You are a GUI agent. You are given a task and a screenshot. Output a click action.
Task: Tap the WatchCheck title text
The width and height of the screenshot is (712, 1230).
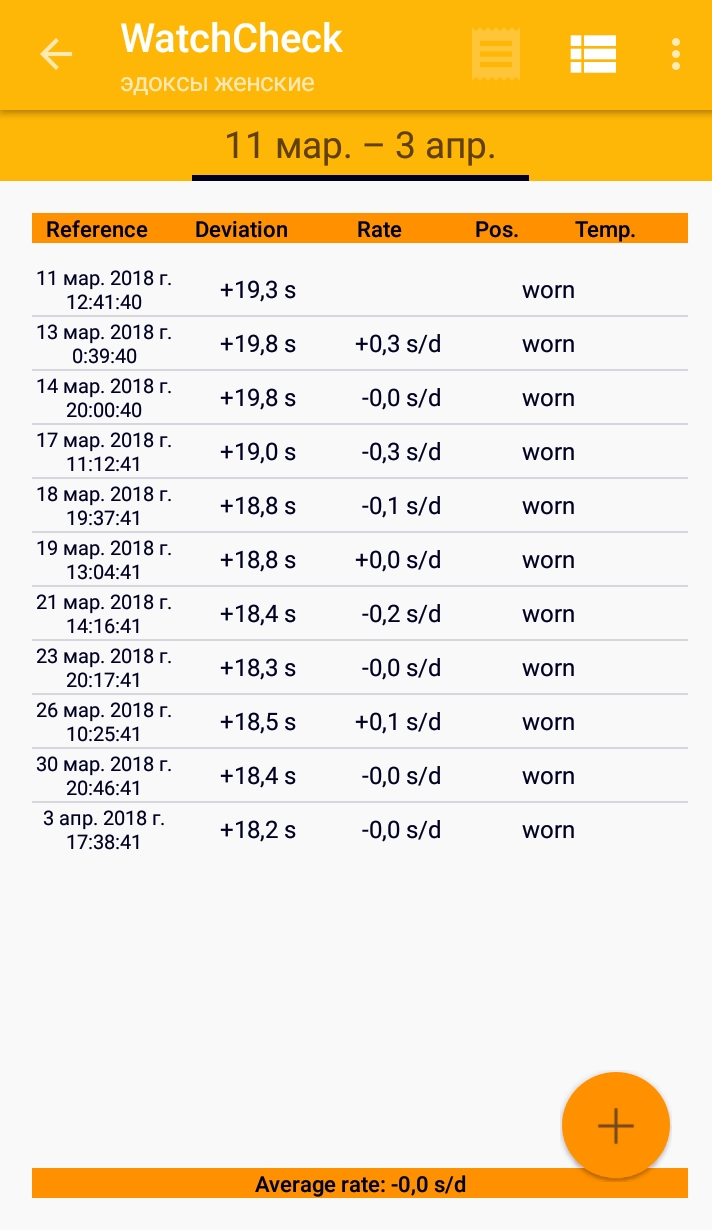coord(232,39)
